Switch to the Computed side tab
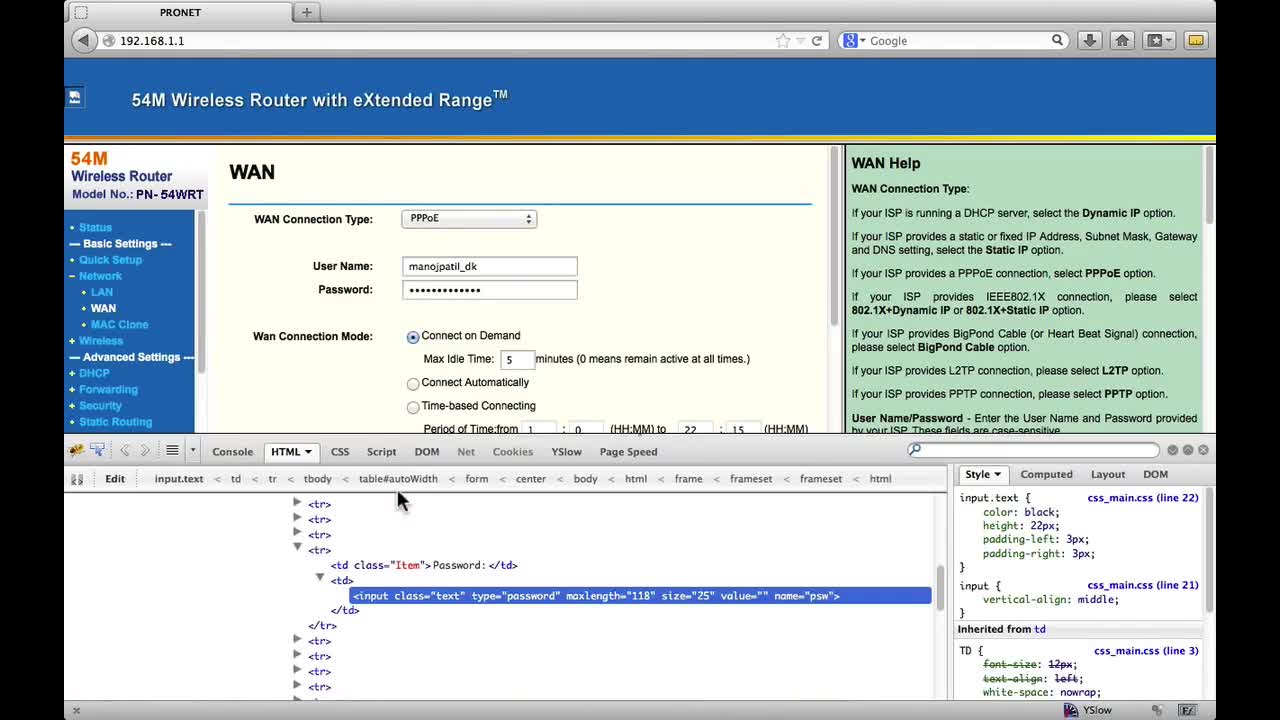The width and height of the screenshot is (1280, 720). tap(1046, 474)
